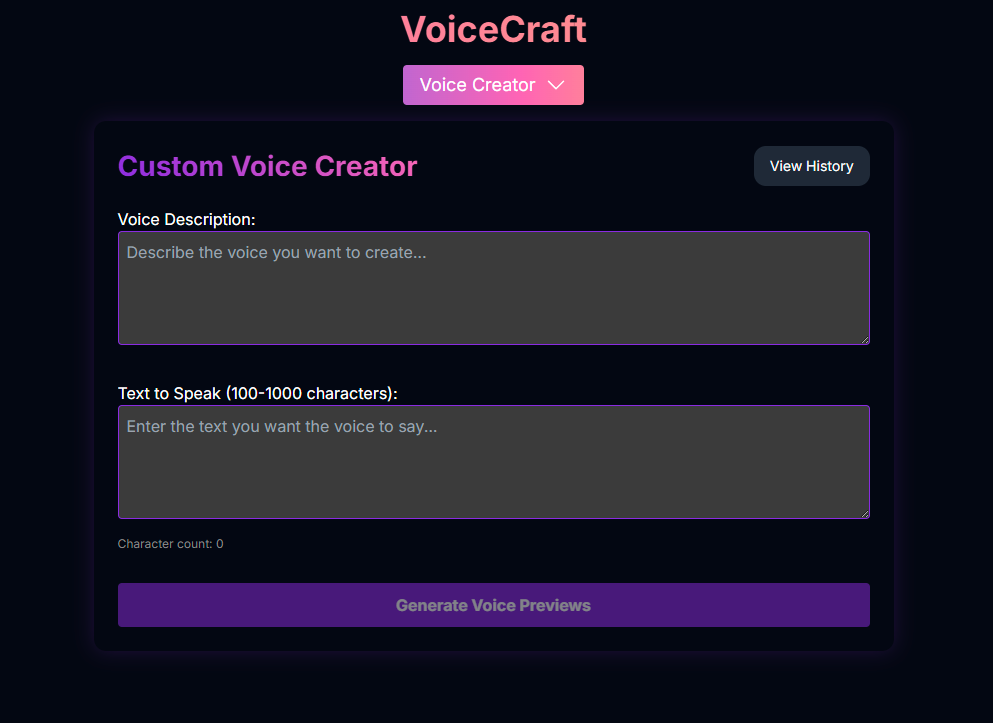
Task: Open the Voice Creator dropdown menu
Action: coord(493,85)
